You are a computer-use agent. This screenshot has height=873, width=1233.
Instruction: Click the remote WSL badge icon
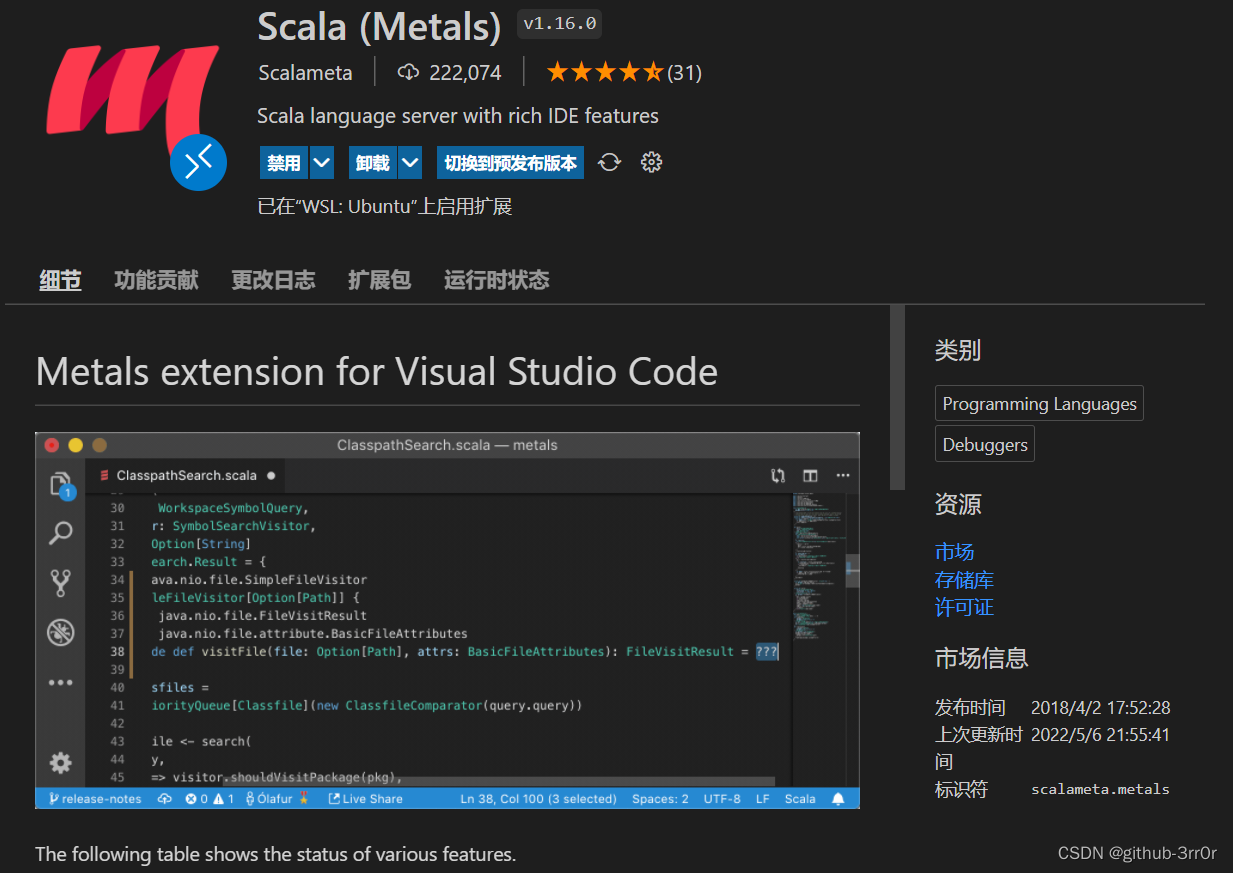tap(198, 162)
